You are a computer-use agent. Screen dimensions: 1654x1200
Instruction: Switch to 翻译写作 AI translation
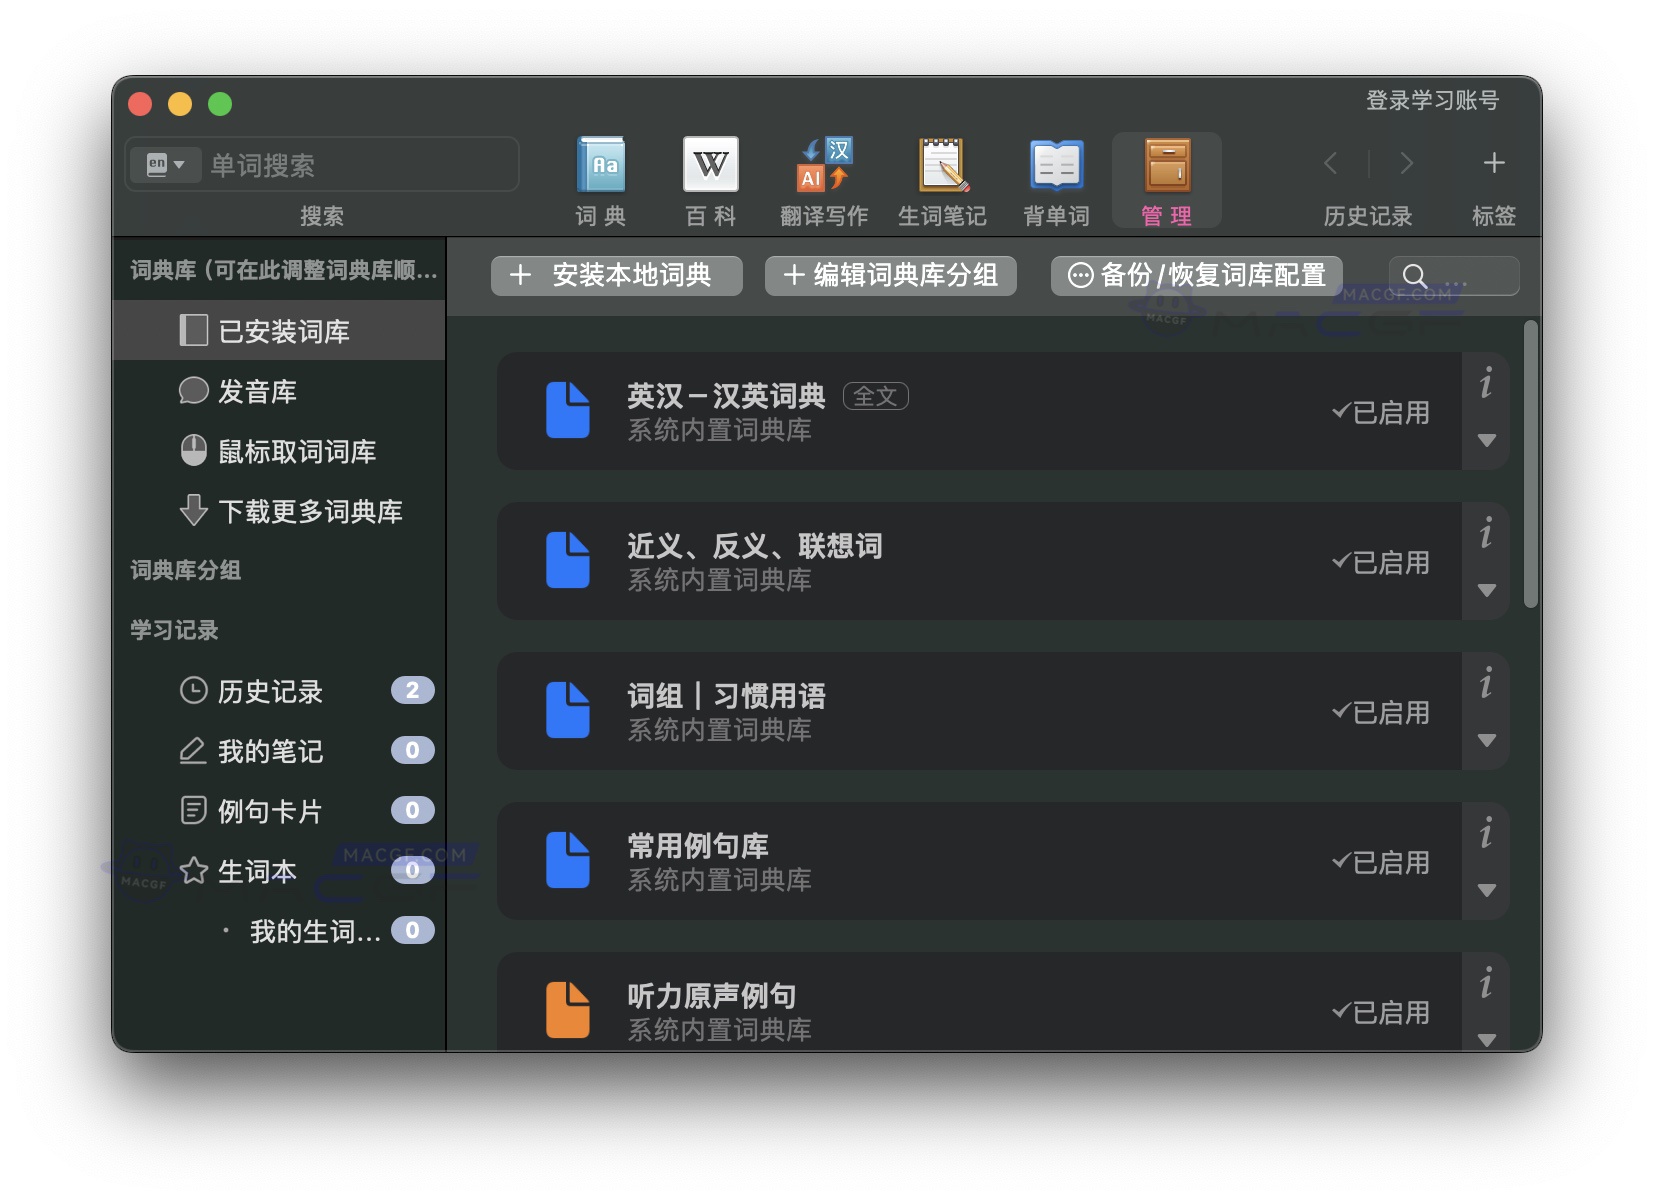click(822, 178)
